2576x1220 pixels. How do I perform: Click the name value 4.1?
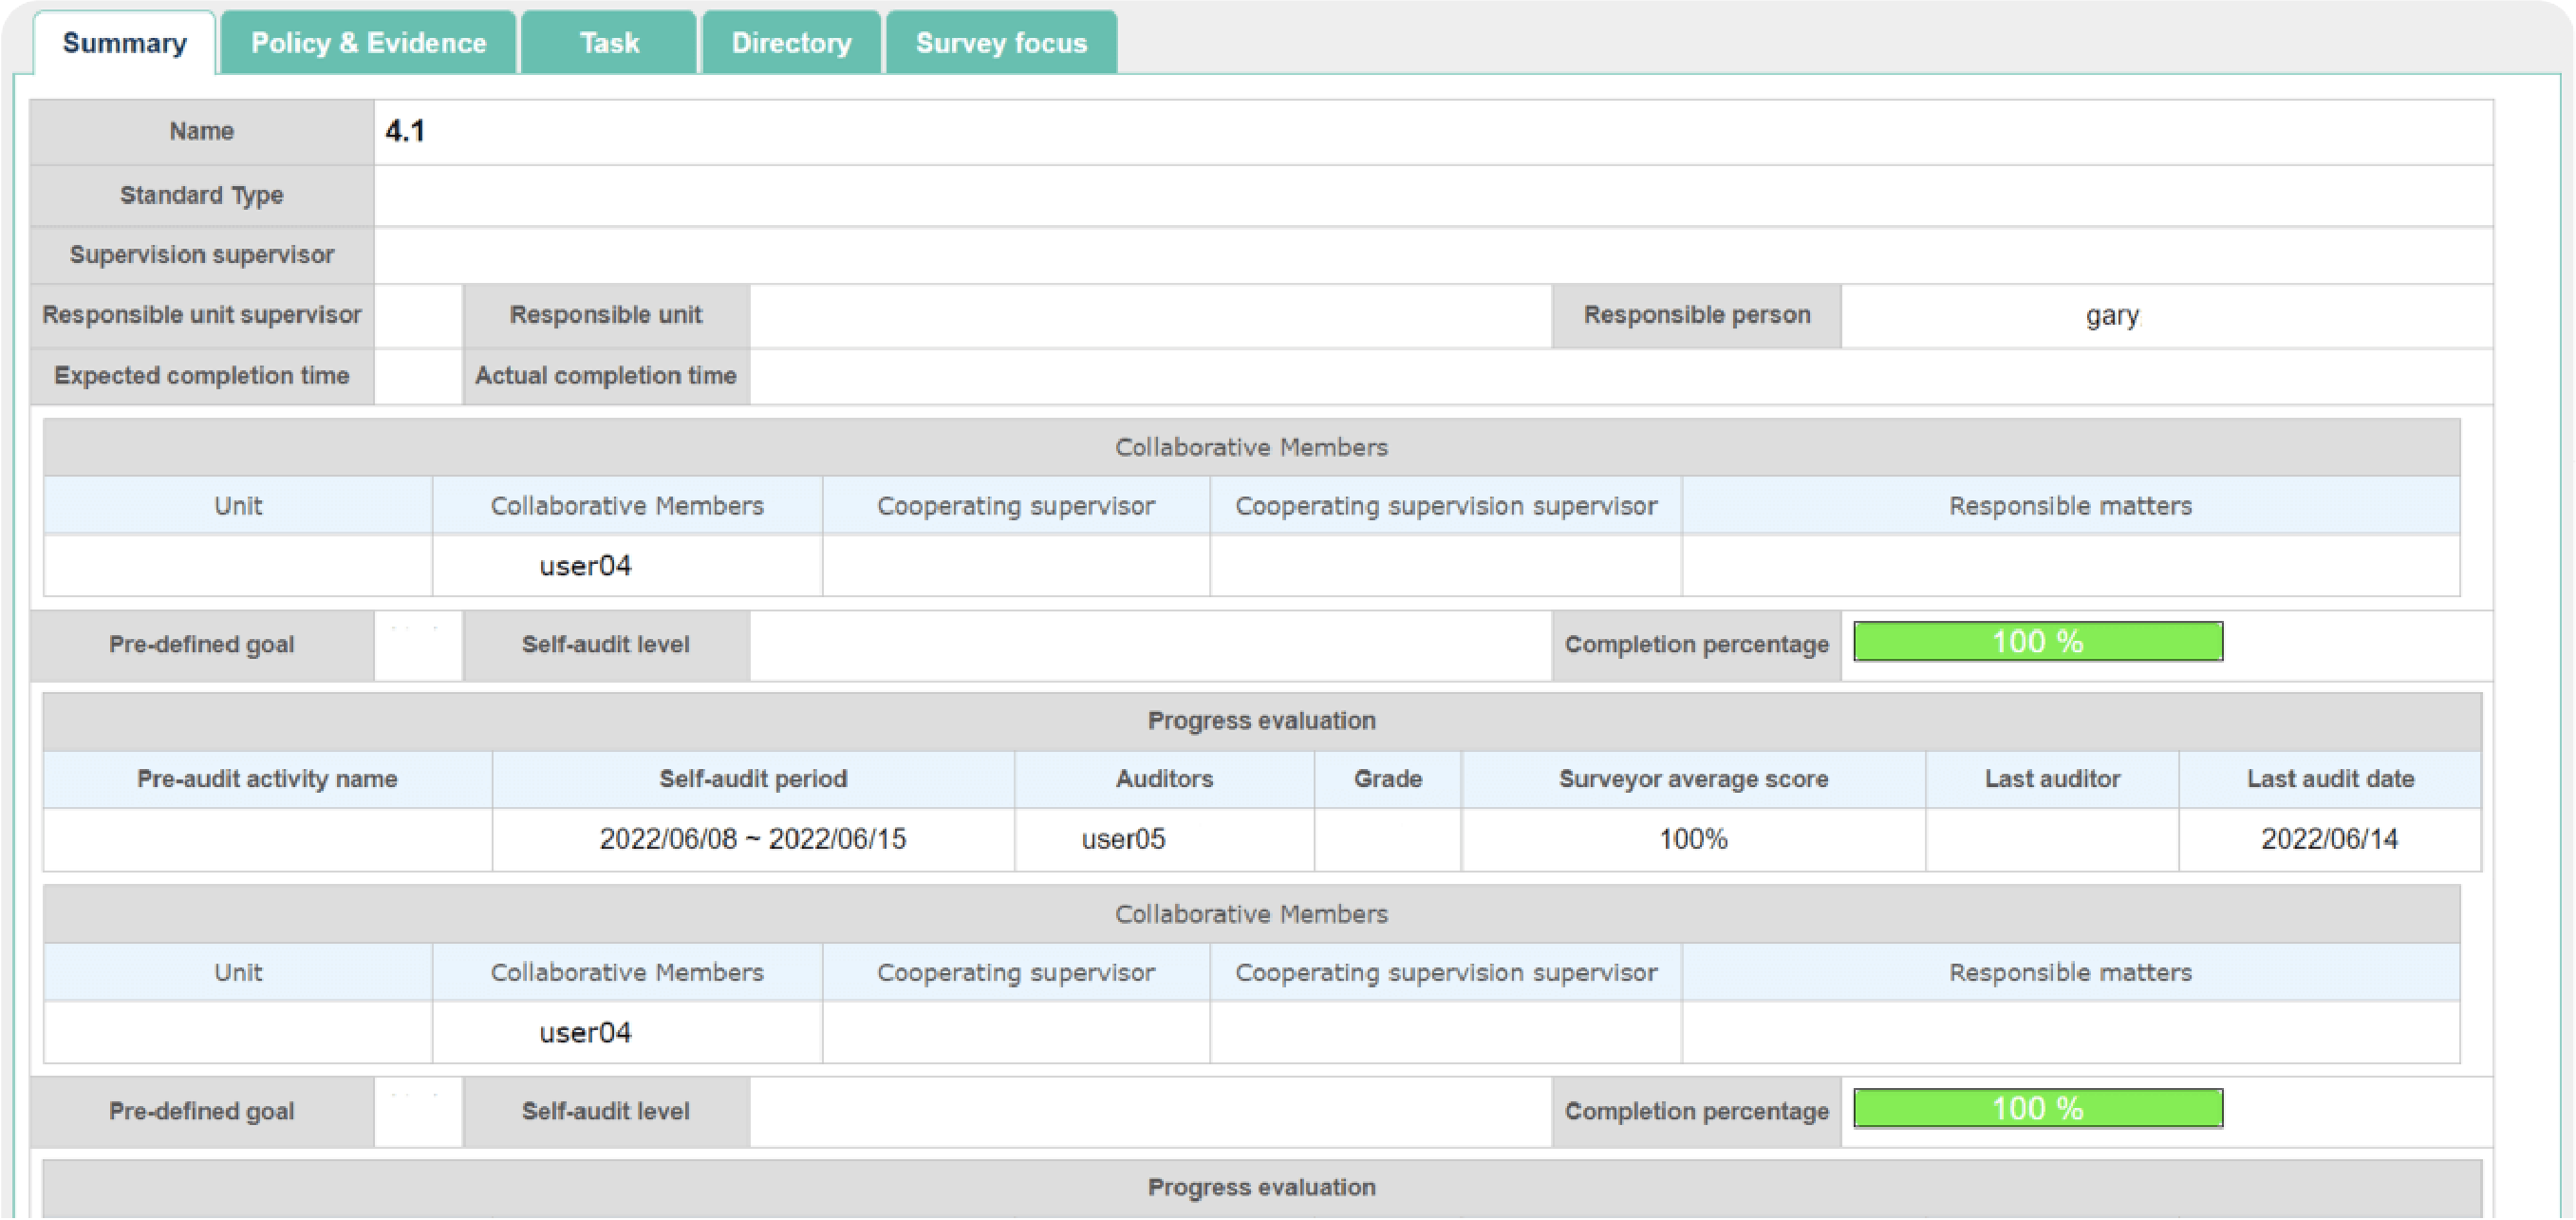tap(405, 131)
